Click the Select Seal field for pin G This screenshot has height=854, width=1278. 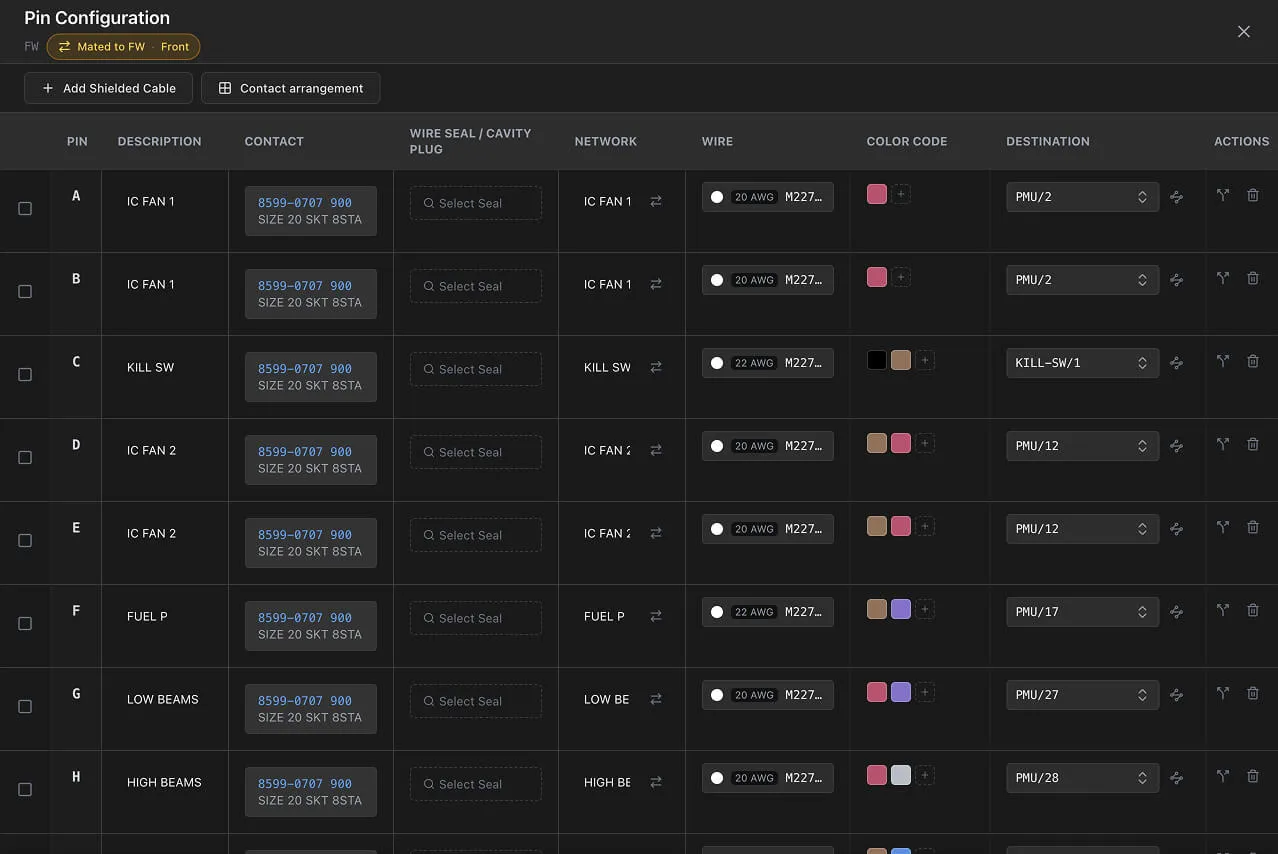point(476,701)
